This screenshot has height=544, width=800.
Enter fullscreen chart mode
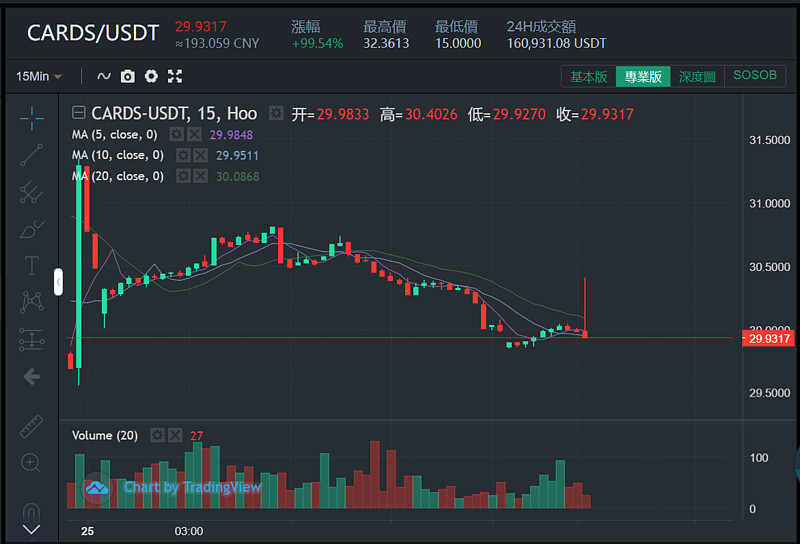tap(175, 76)
